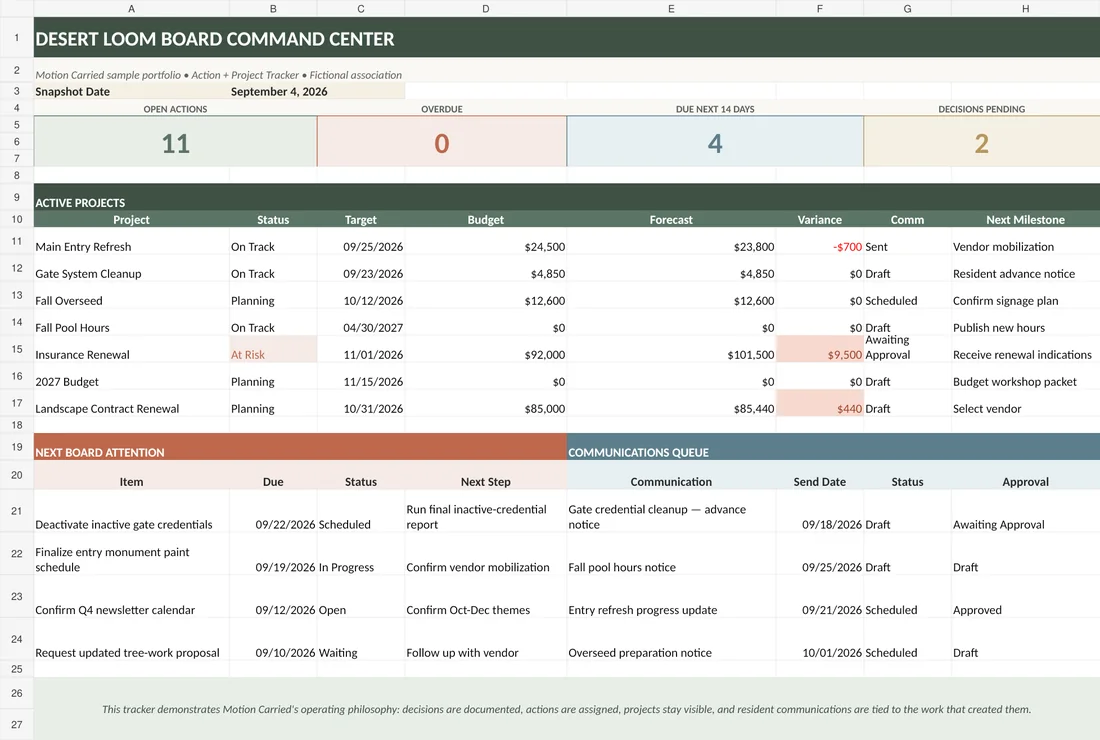Select the Fall Pool Hours project cell
The width and height of the screenshot is (1100, 740).
point(131,323)
